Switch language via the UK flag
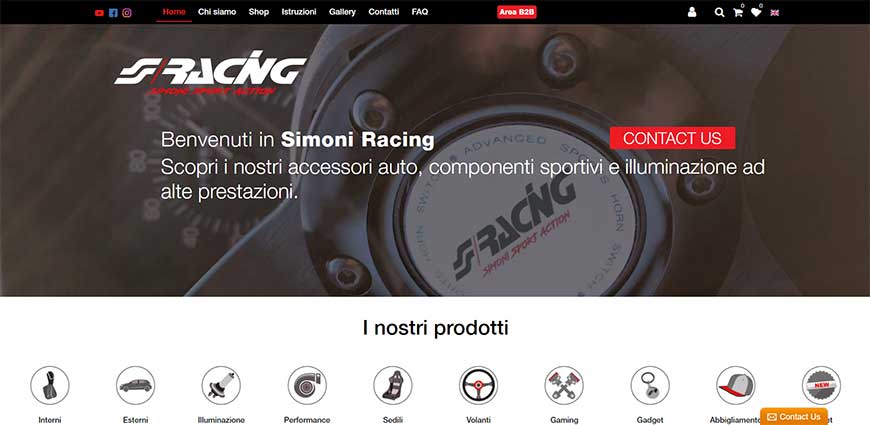Screen dimensions: 870x425 (775, 13)
